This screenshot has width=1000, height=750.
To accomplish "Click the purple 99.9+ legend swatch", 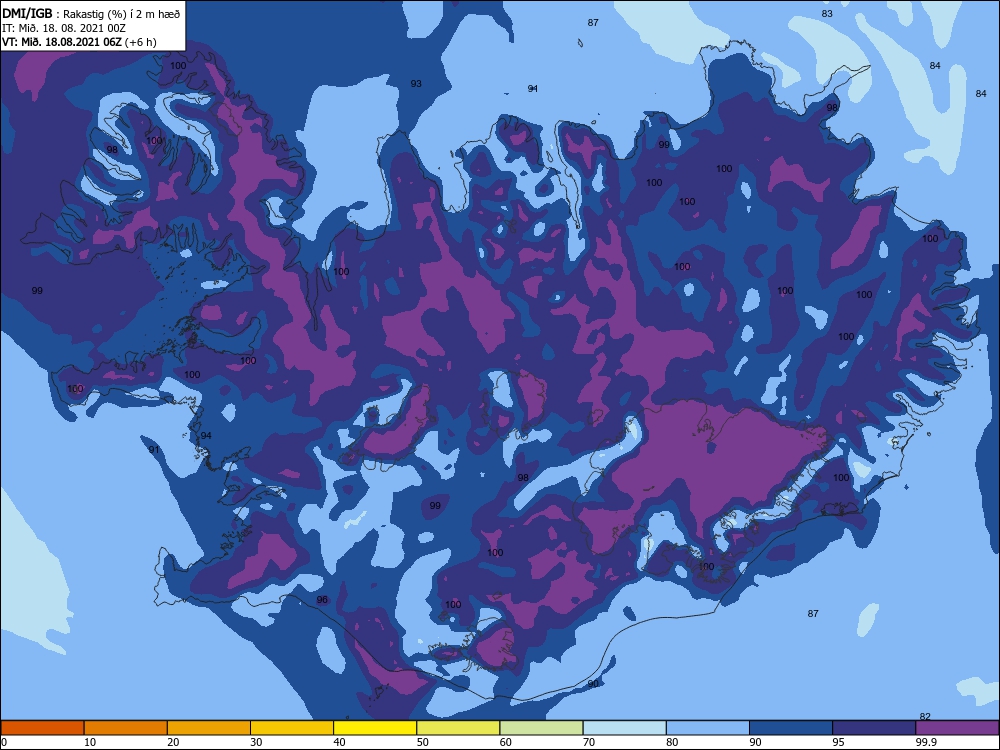I will (957, 728).
